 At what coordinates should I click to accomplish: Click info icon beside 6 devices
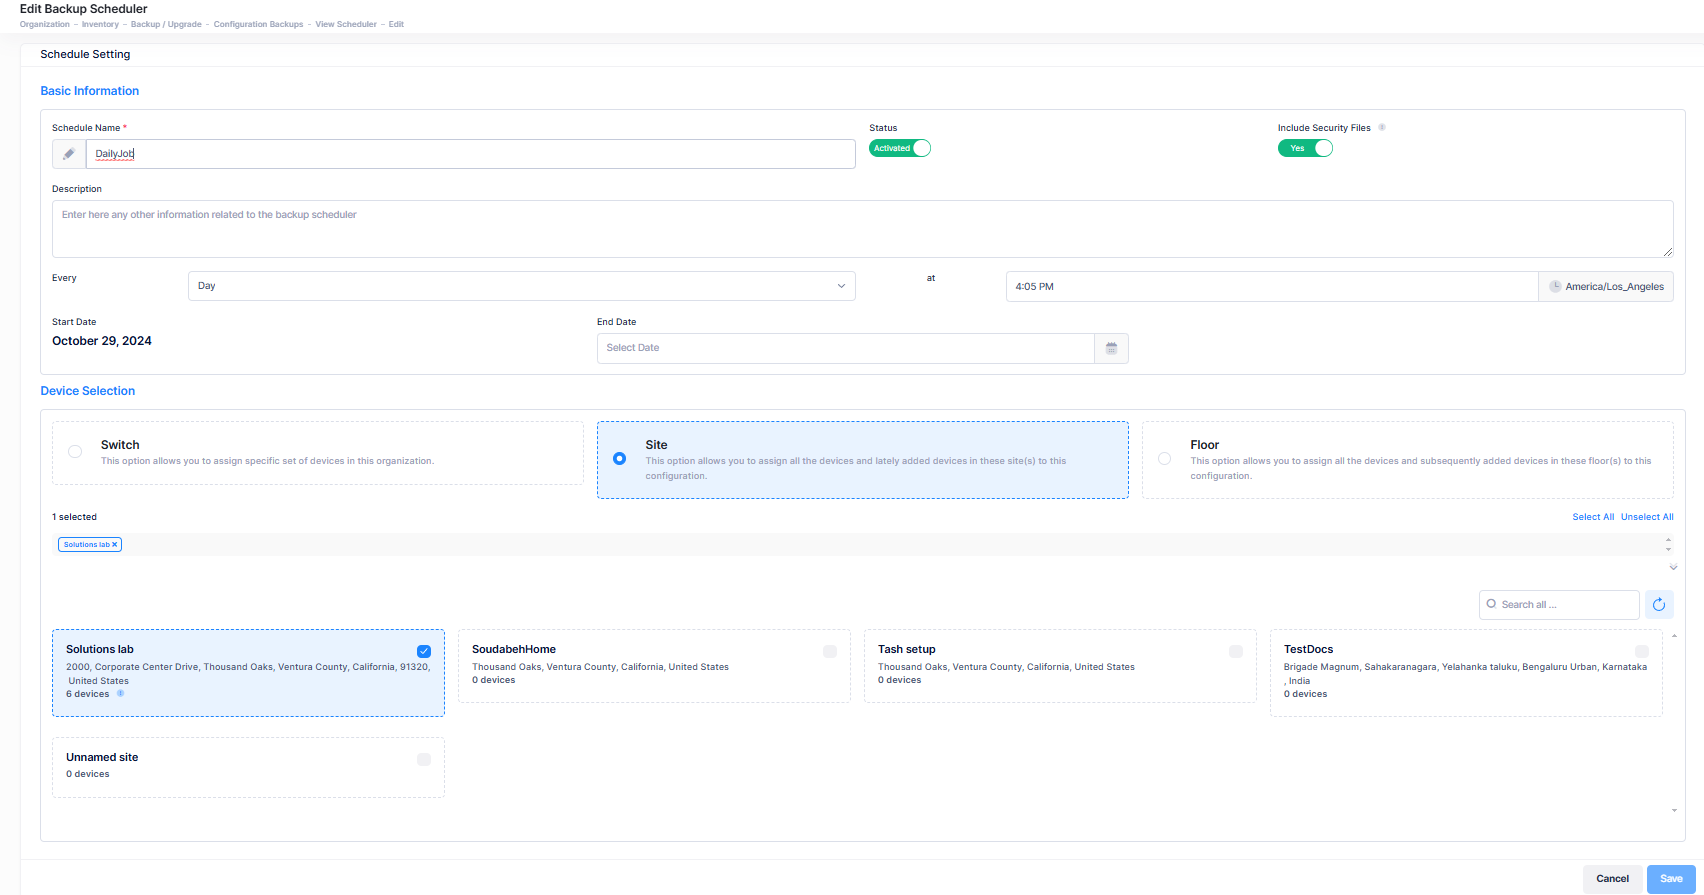click(x=121, y=693)
